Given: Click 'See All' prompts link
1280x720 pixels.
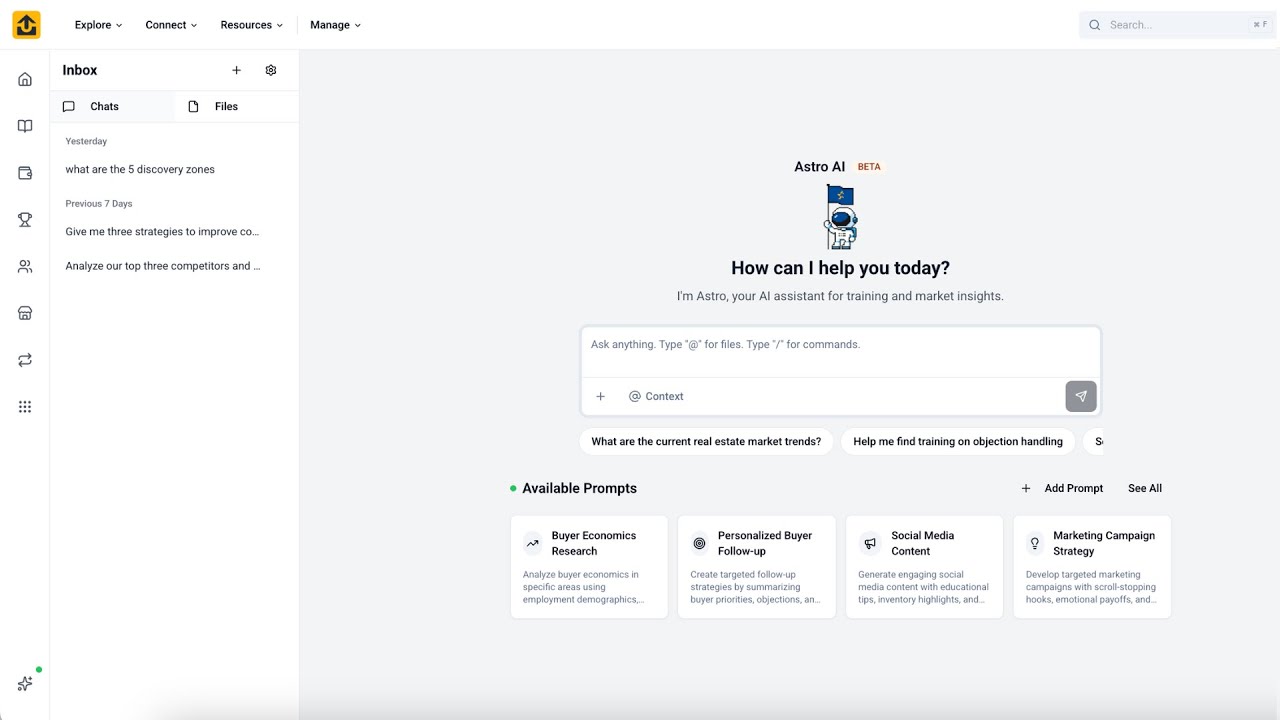Looking at the screenshot, I should point(1145,488).
